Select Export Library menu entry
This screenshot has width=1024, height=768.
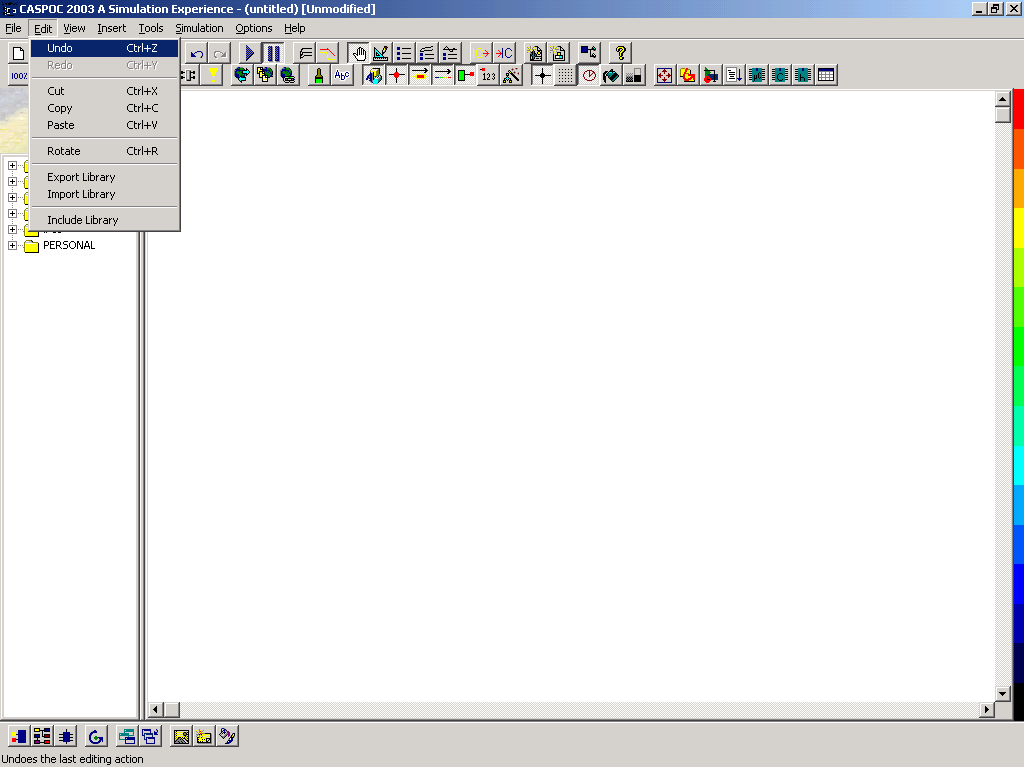click(x=104, y=178)
